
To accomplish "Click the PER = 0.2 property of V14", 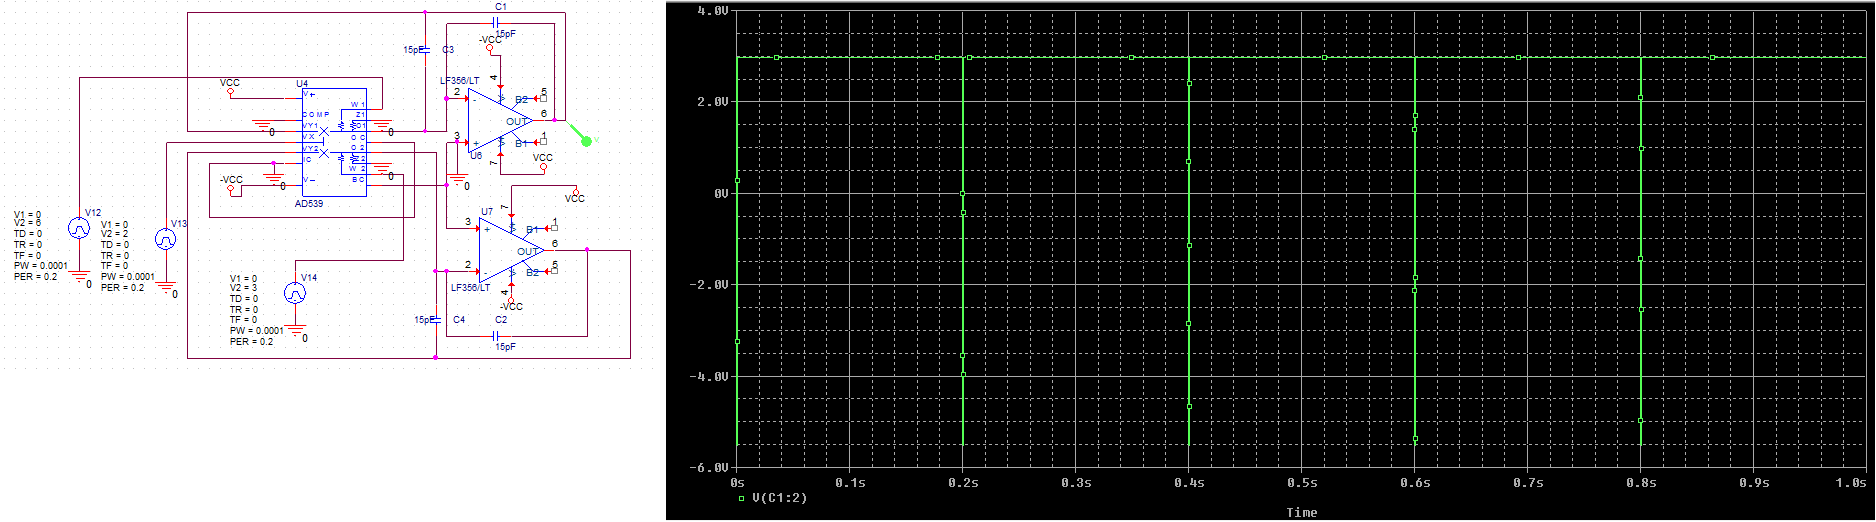I will tap(251, 342).
